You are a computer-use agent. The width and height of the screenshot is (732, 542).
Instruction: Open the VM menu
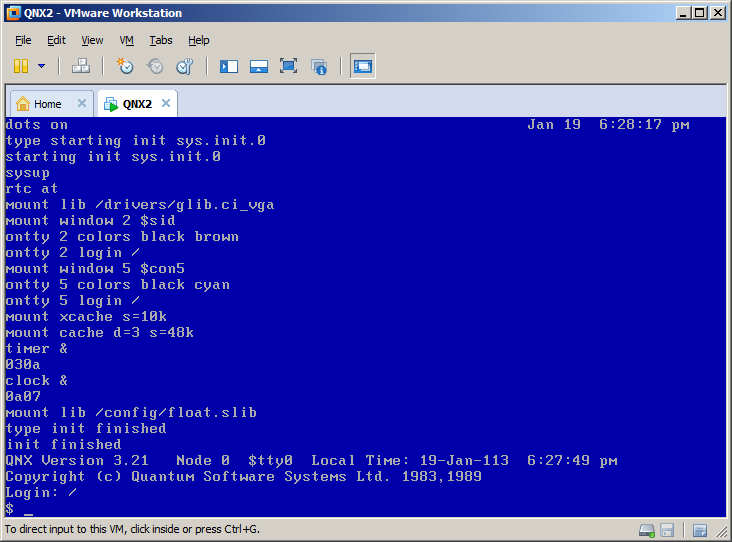click(x=126, y=40)
